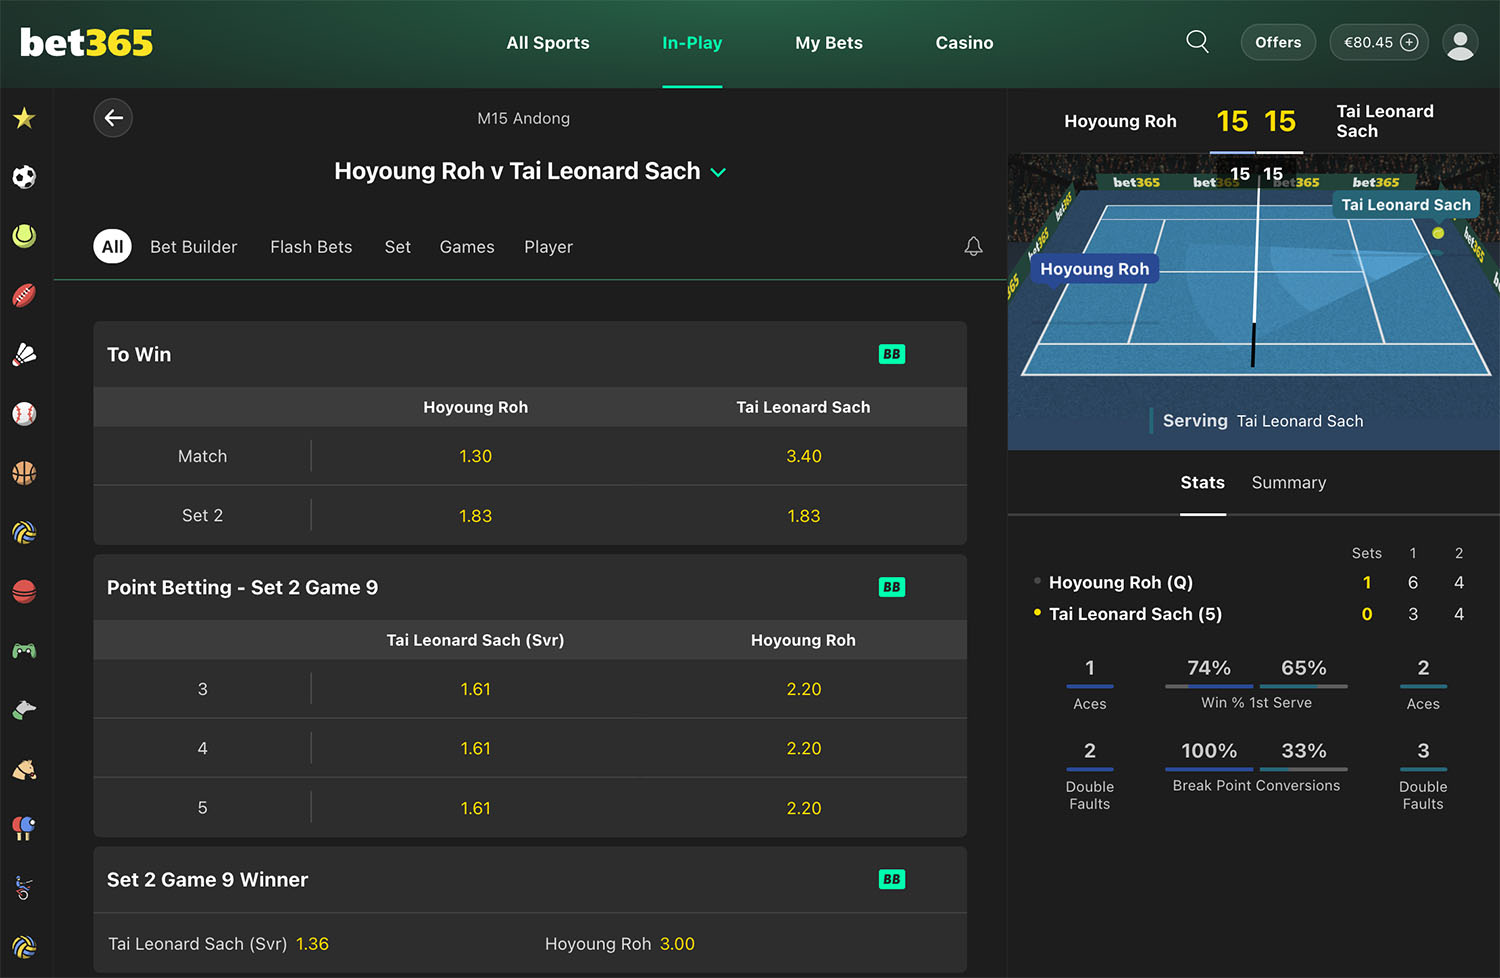
Task: Open the search magnifier icon
Action: pyautogui.click(x=1197, y=42)
